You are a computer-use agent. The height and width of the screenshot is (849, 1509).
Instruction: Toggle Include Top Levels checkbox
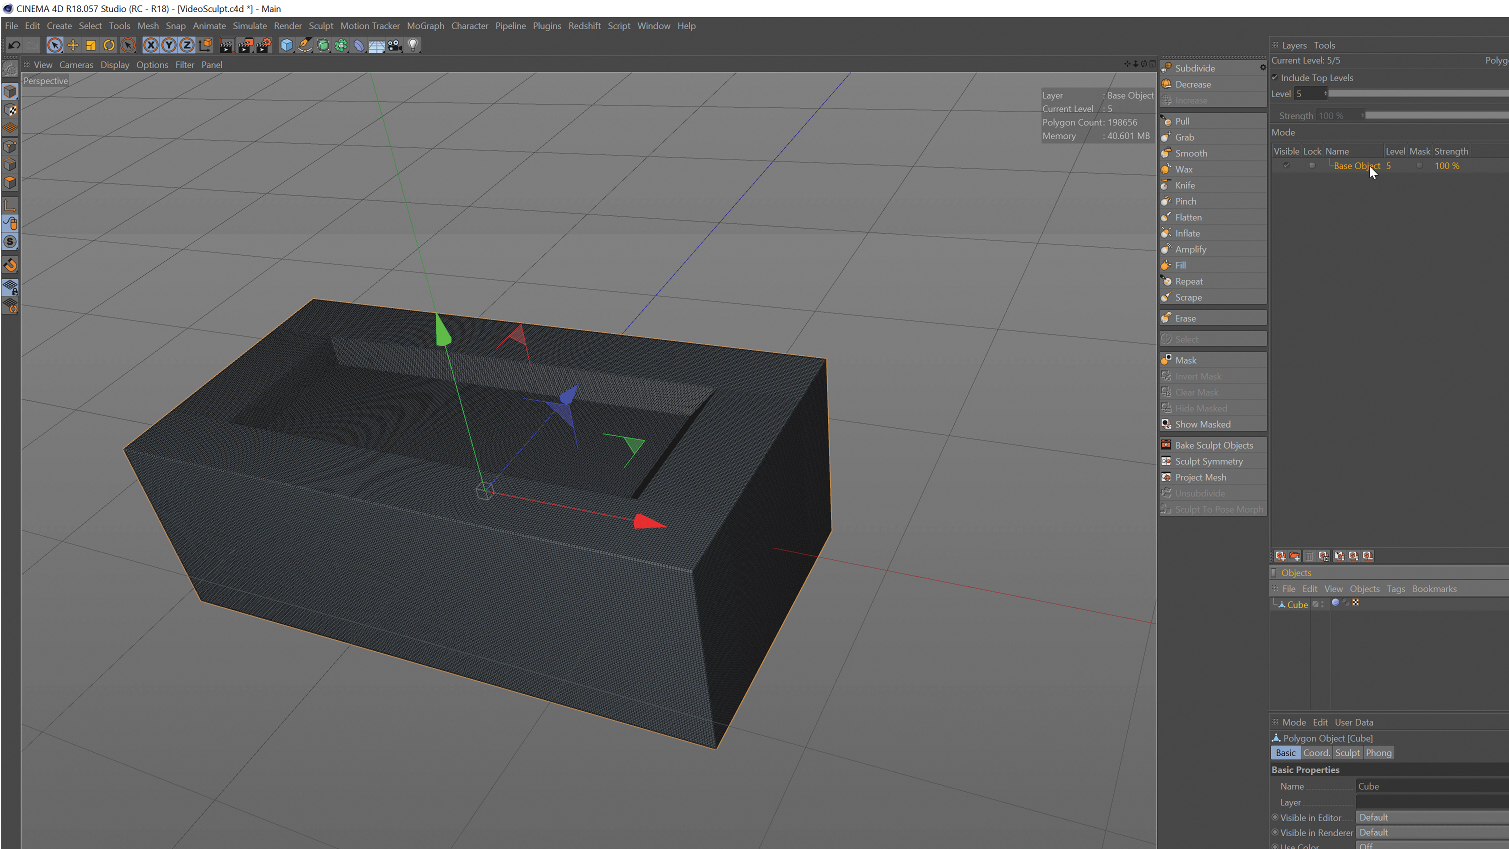point(1274,77)
